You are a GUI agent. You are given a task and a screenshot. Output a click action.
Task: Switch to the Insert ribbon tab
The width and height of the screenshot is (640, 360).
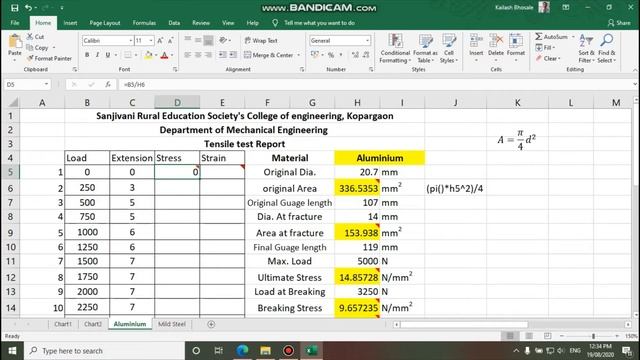70,23
